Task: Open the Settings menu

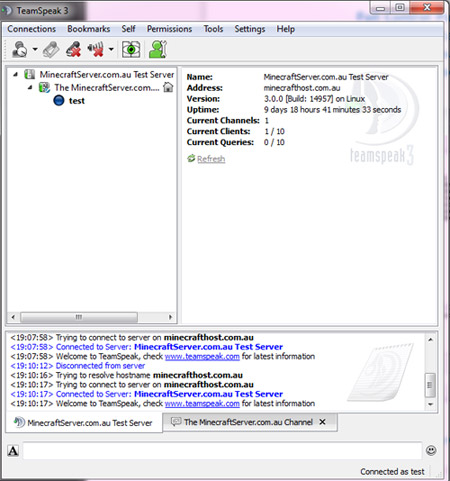Action: click(250, 29)
